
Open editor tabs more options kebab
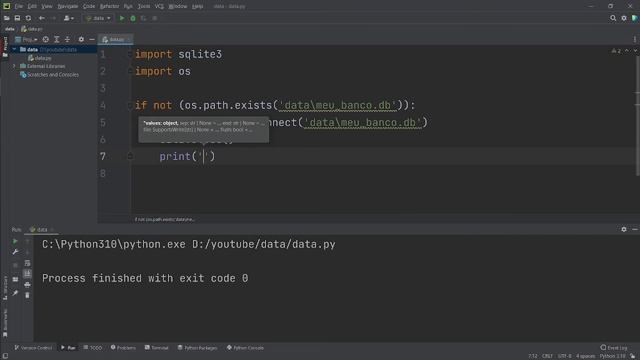[x=635, y=39]
